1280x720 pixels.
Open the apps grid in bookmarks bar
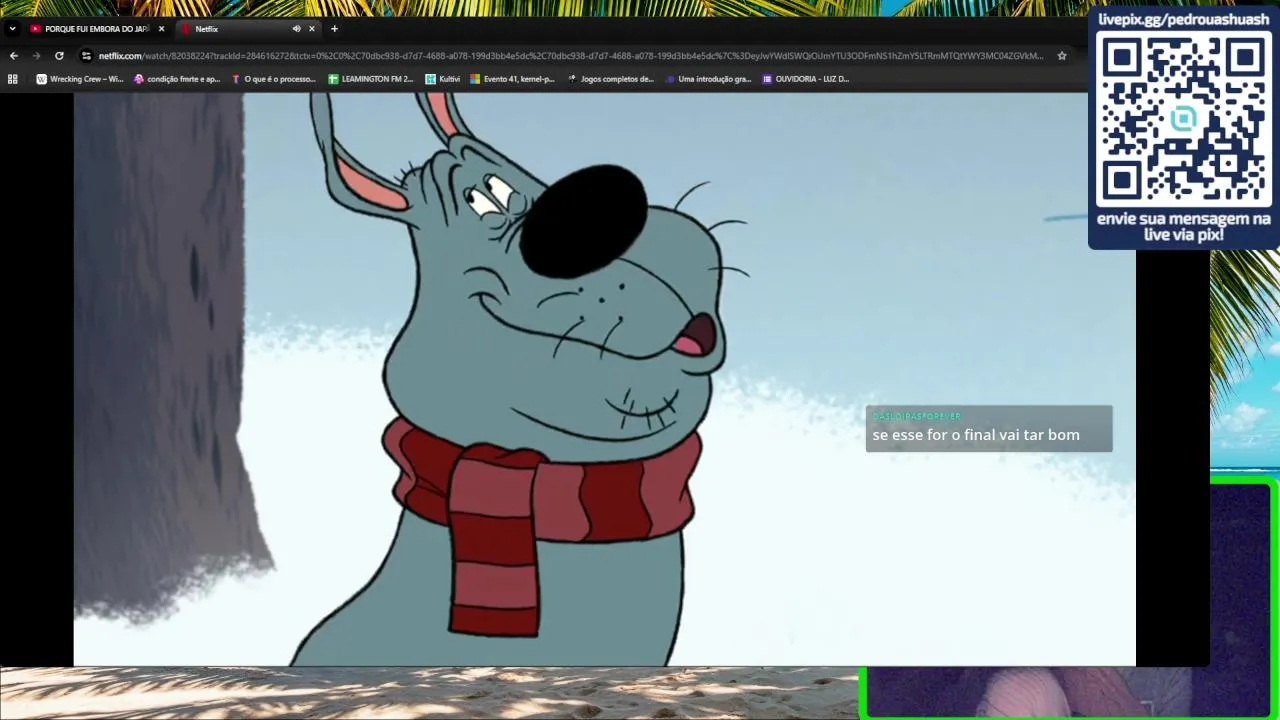pos(13,79)
